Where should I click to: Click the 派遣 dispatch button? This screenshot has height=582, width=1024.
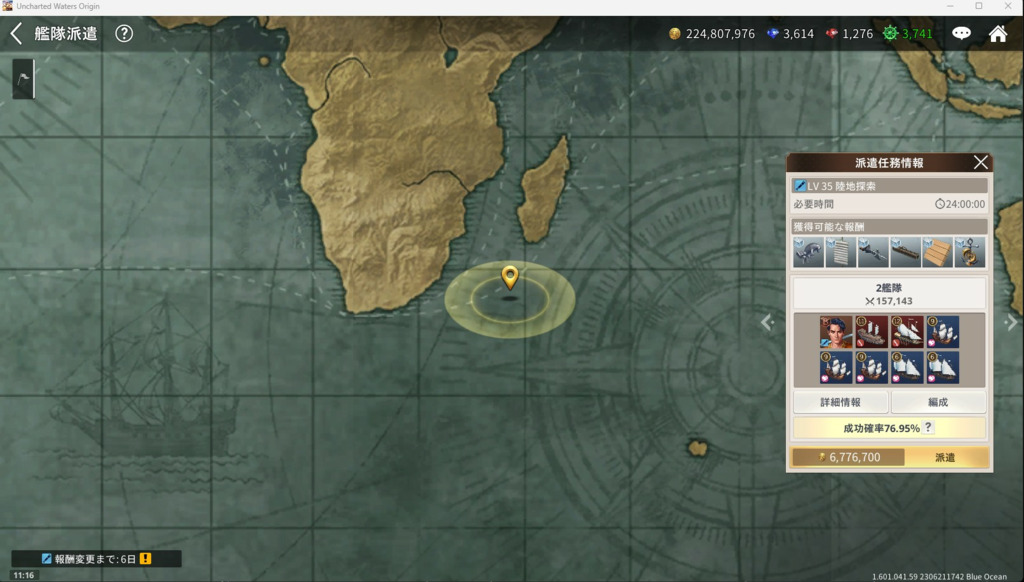tap(946, 457)
